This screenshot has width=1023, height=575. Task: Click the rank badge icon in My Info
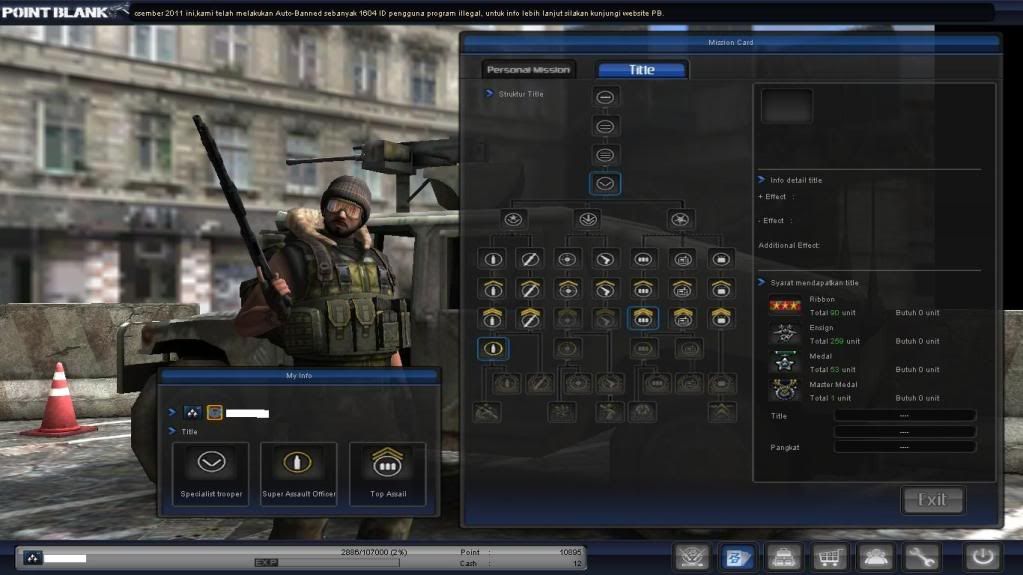(192, 412)
